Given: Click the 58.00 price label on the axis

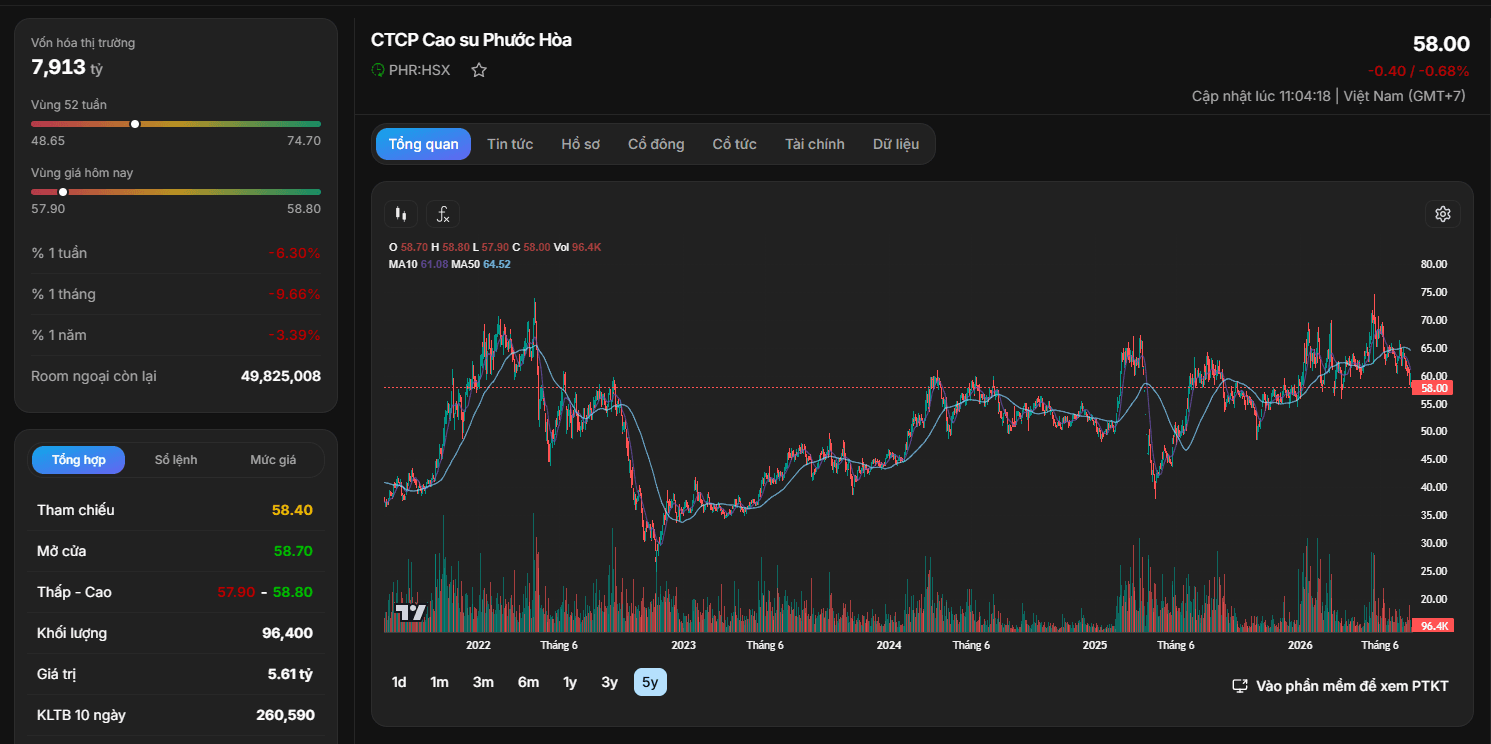Looking at the screenshot, I should click(1432, 388).
